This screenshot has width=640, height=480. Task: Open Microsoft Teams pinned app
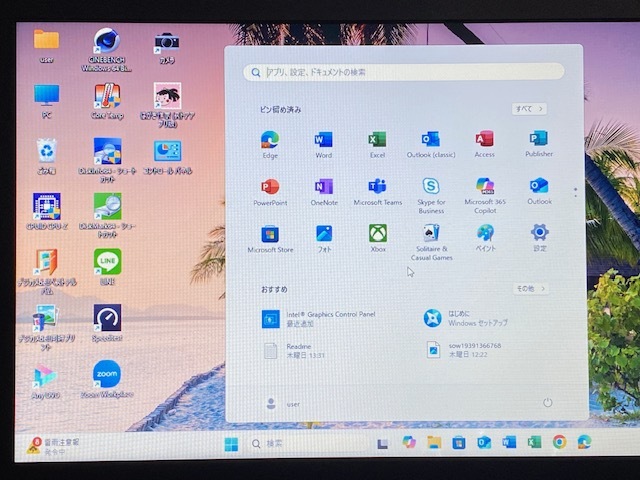click(x=378, y=191)
